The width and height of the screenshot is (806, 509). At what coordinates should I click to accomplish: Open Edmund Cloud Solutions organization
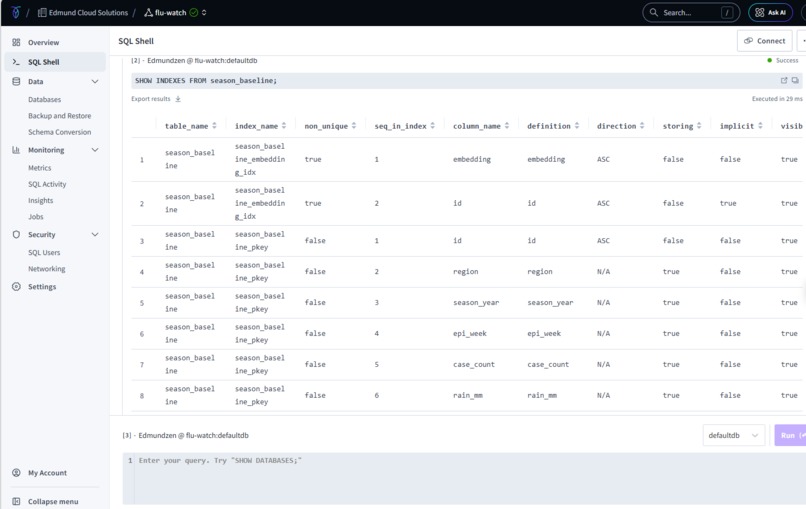click(x=83, y=12)
